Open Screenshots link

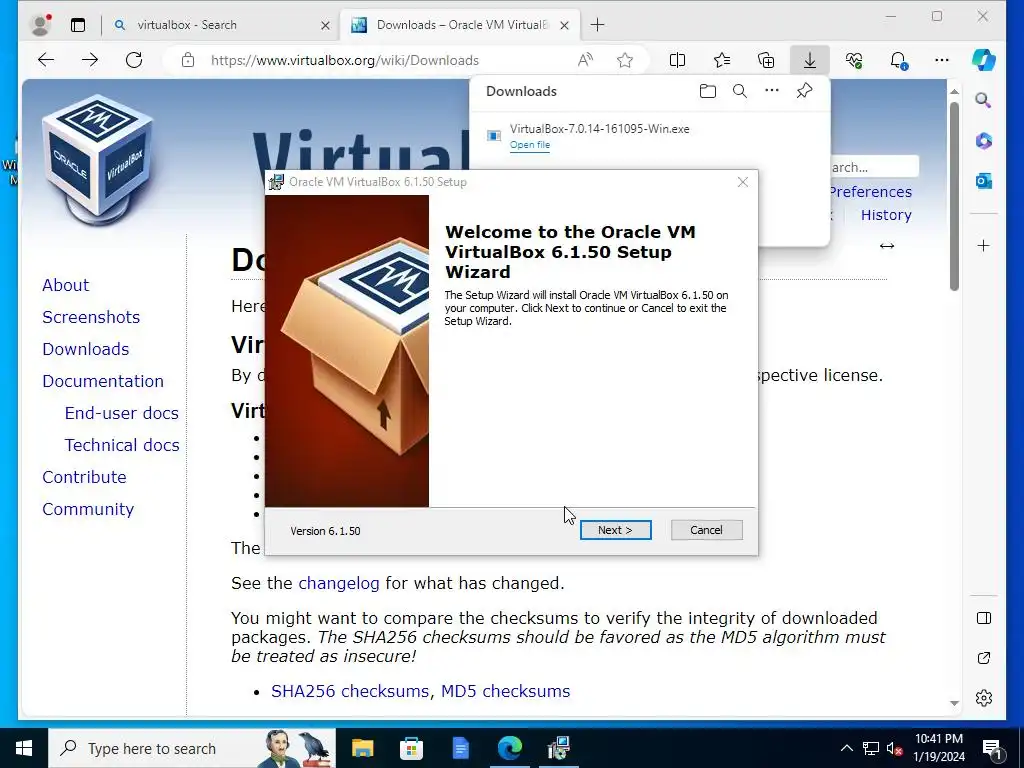[x=91, y=317]
